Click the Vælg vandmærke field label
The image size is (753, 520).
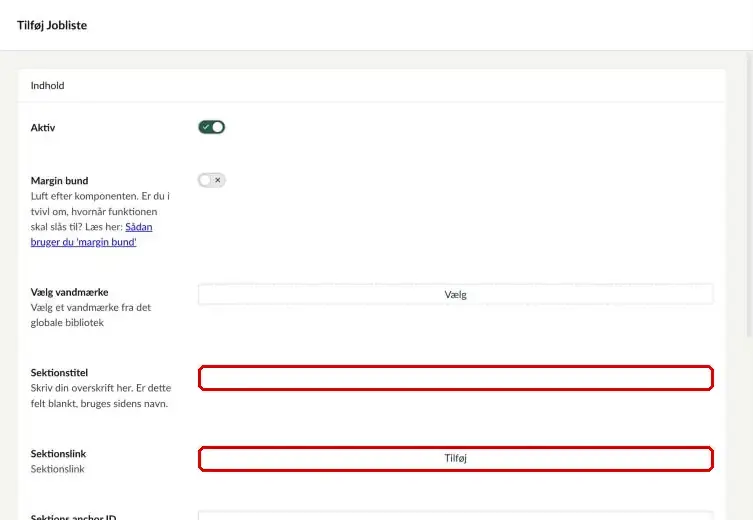point(70,292)
